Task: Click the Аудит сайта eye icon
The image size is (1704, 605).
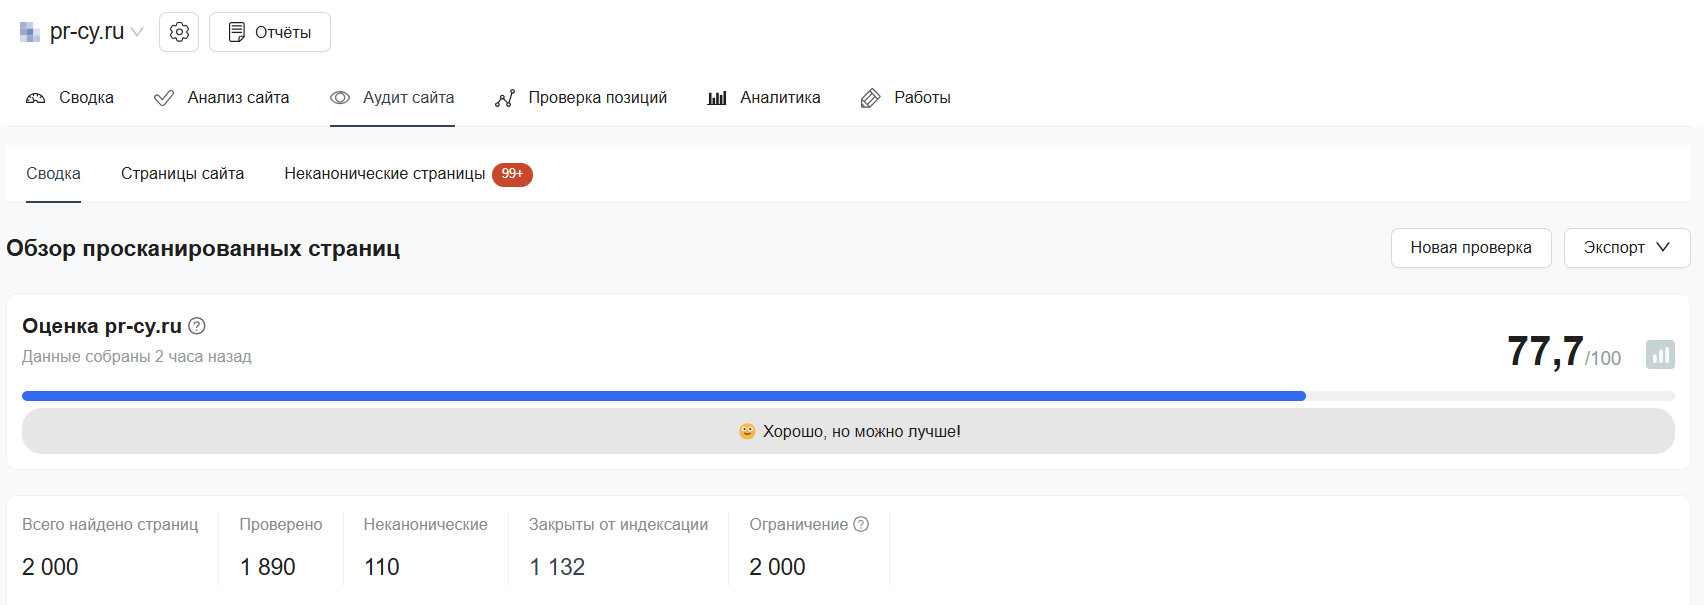Action: [x=340, y=97]
